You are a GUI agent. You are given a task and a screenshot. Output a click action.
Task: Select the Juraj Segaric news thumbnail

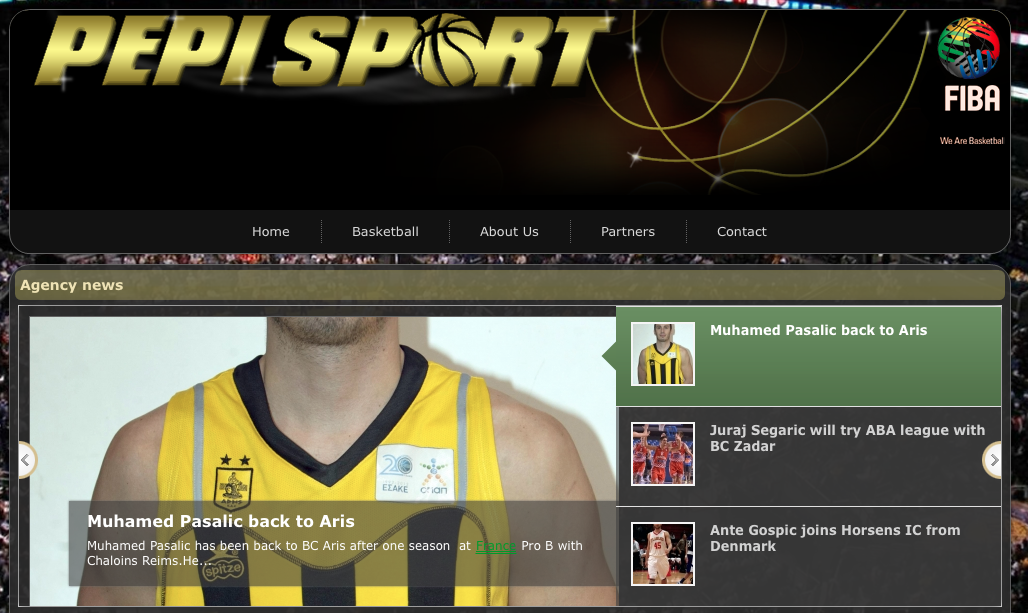click(x=663, y=454)
